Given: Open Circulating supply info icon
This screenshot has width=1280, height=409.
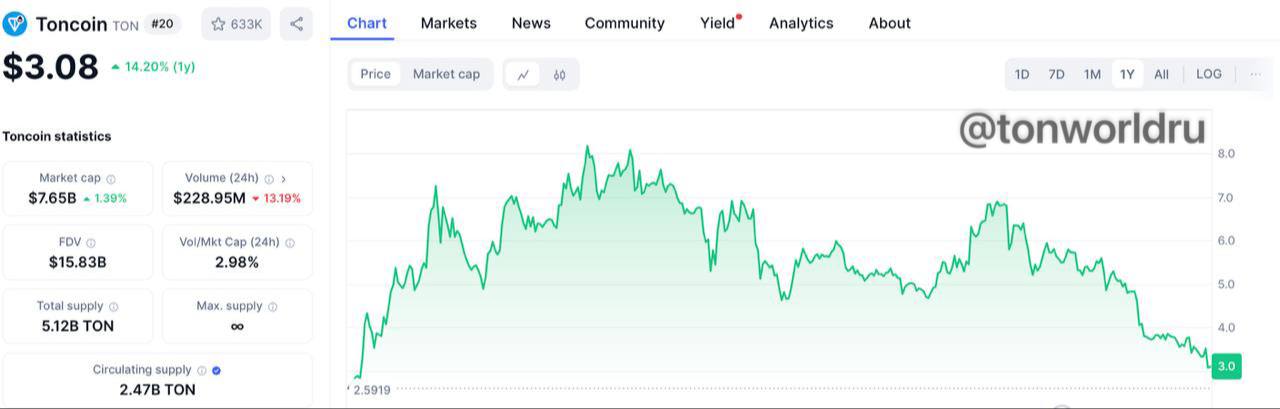Looking at the screenshot, I should point(202,370).
